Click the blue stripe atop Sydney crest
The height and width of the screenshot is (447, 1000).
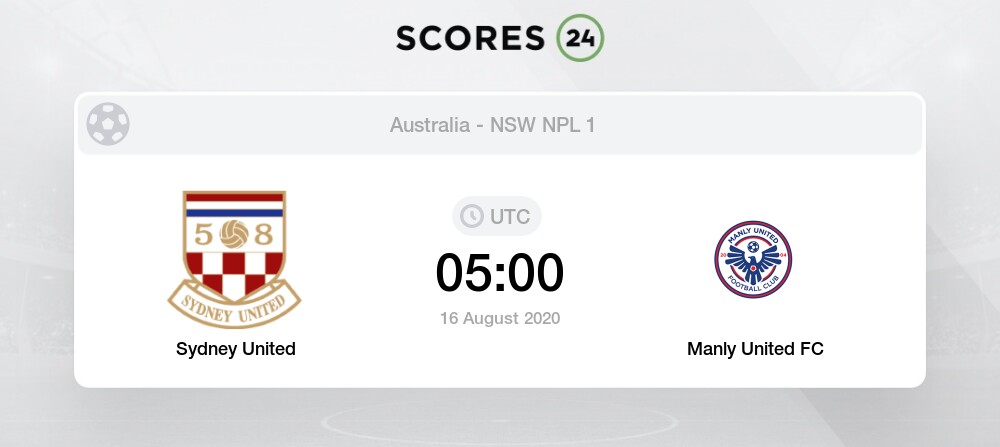coord(234,213)
